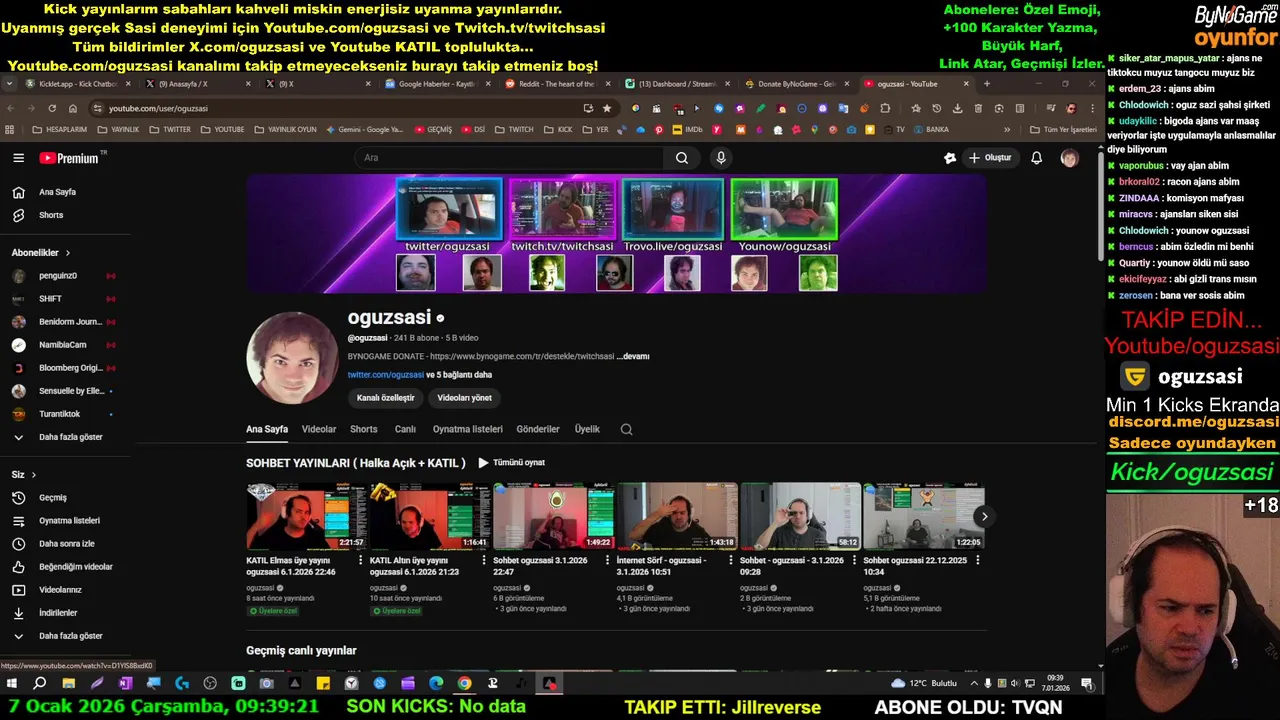Open Windows taskbar search
The height and width of the screenshot is (720, 1280).
(x=40, y=684)
